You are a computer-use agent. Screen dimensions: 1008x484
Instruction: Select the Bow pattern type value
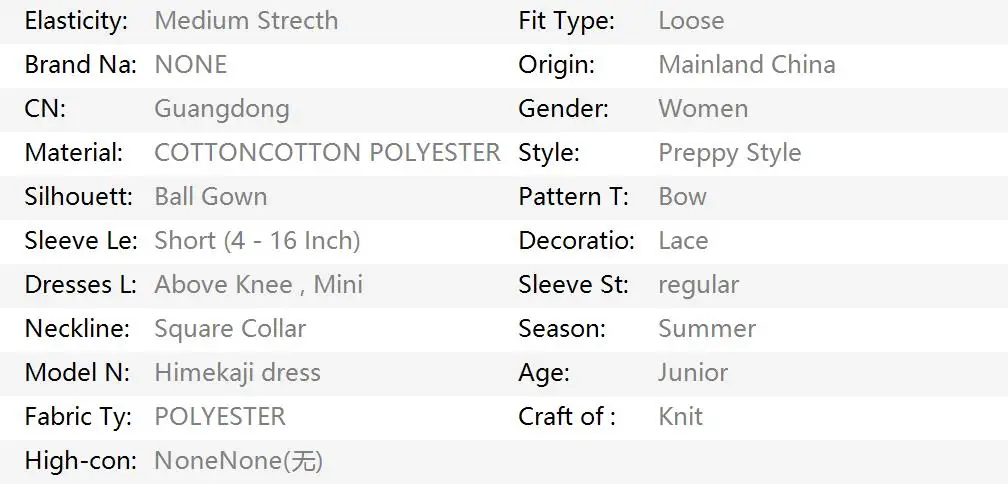[x=682, y=196]
